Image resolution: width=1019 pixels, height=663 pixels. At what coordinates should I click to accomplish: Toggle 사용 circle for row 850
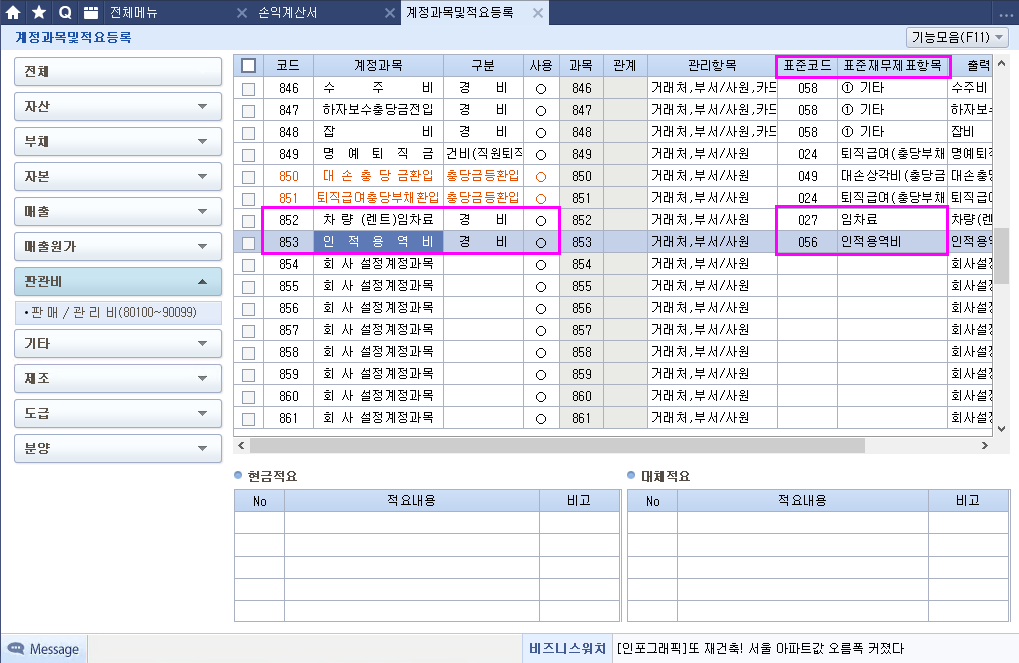click(x=541, y=177)
